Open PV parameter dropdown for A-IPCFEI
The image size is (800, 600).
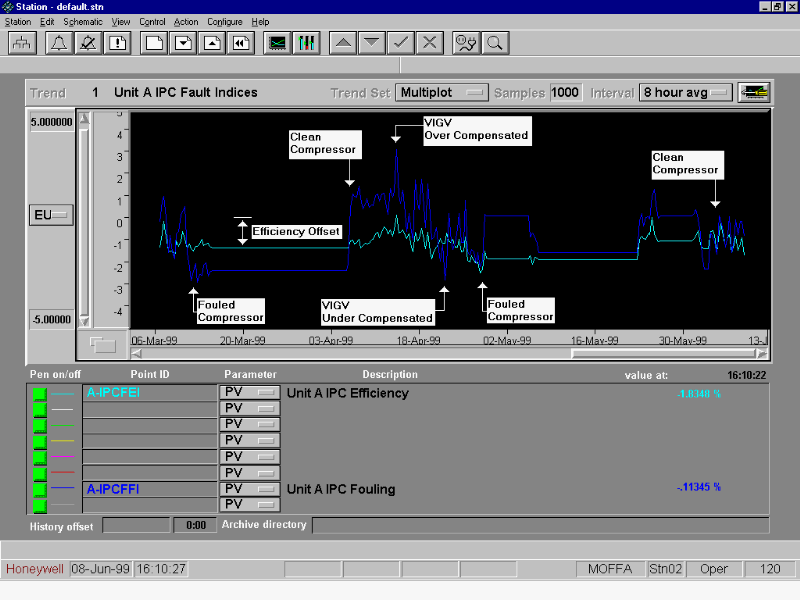click(248, 393)
